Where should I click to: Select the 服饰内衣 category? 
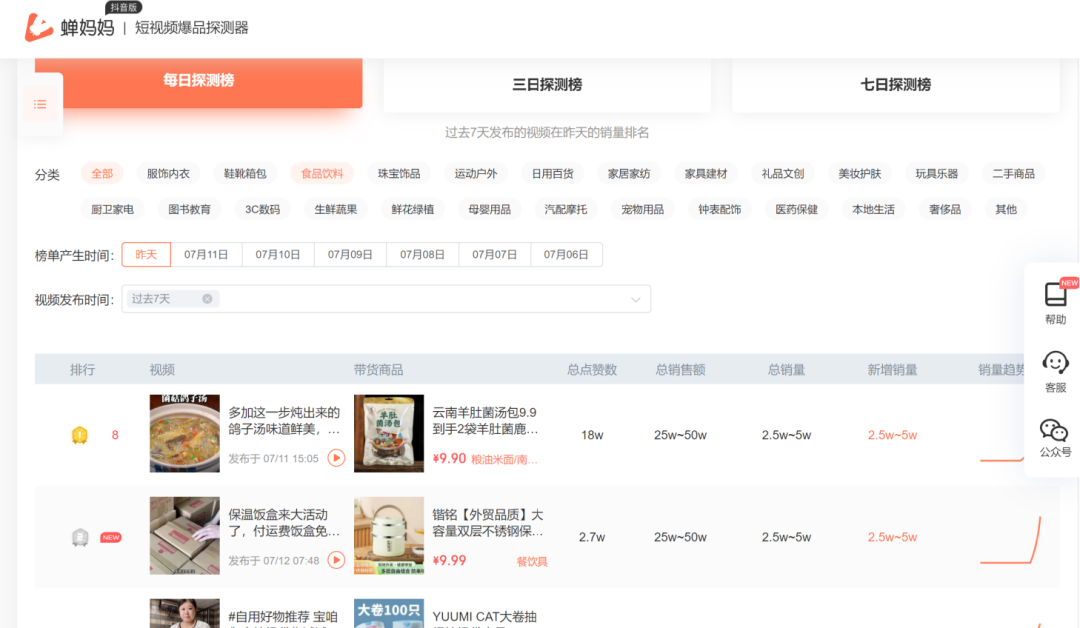168,174
